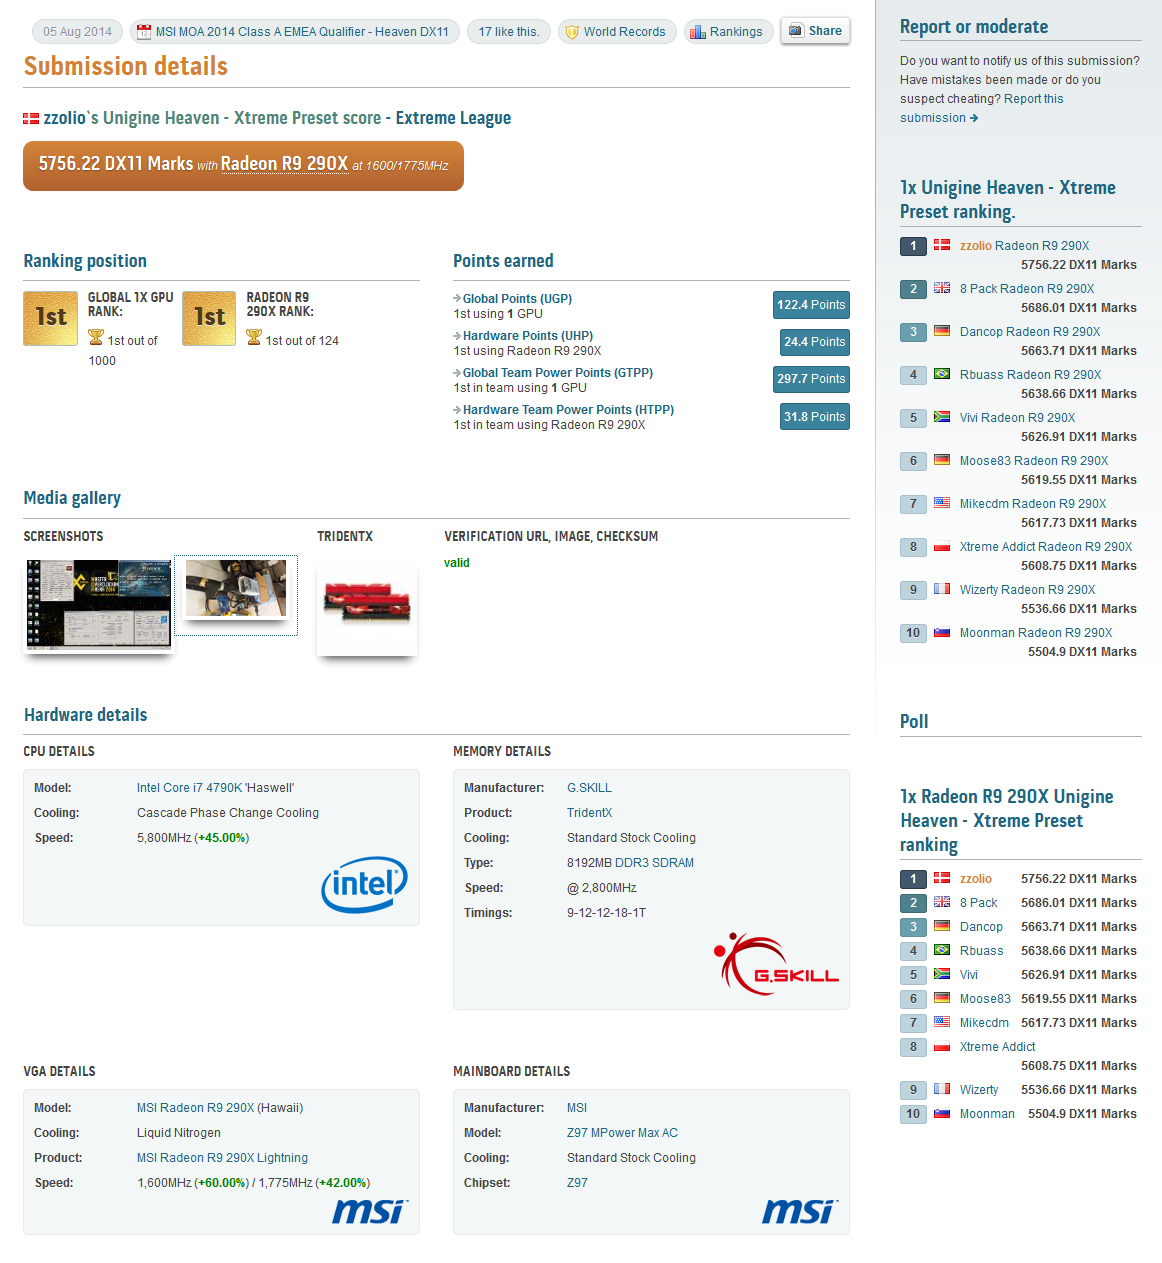Open Z97 chipset link
The image size is (1162, 1263).
(x=577, y=1183)
